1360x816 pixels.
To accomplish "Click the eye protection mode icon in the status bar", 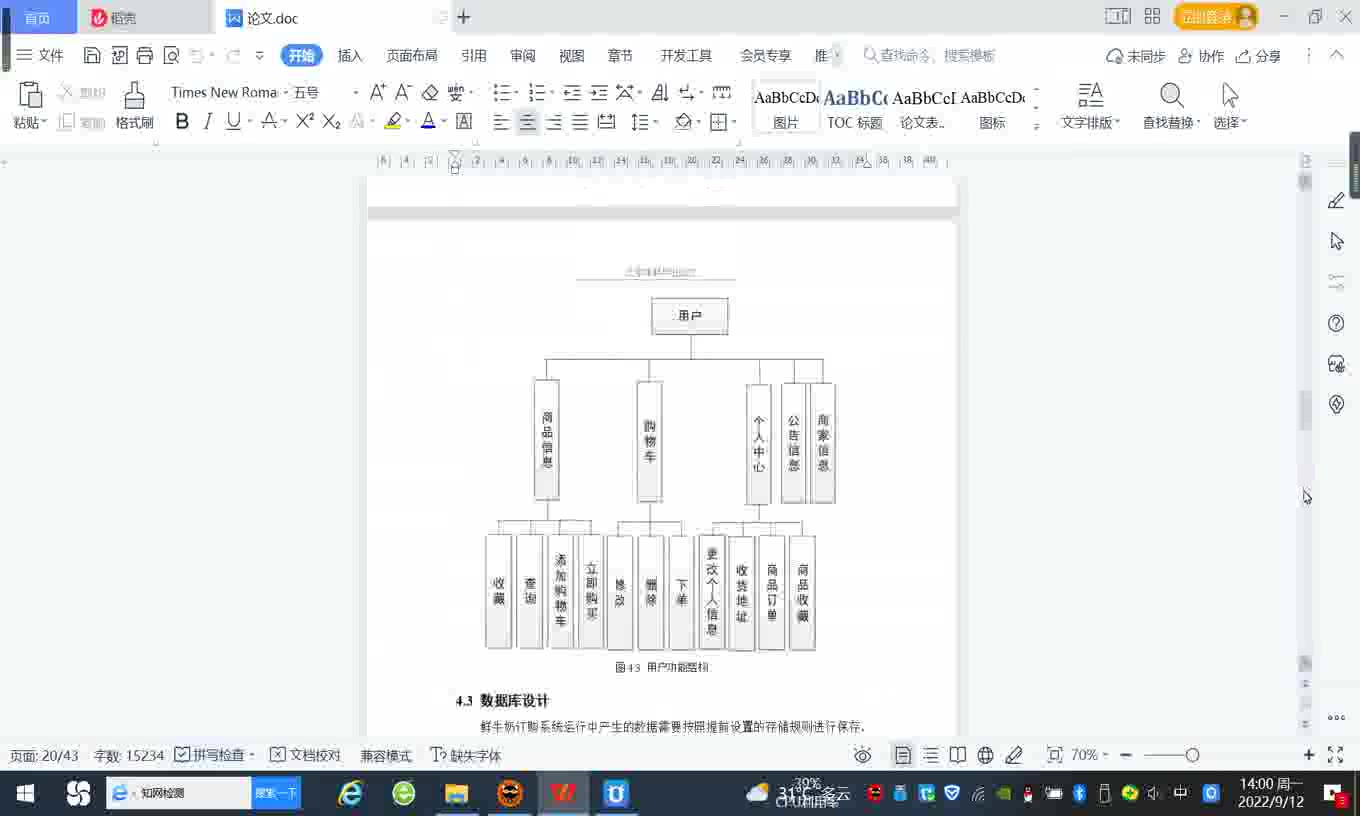I will [x=863, y=755].
